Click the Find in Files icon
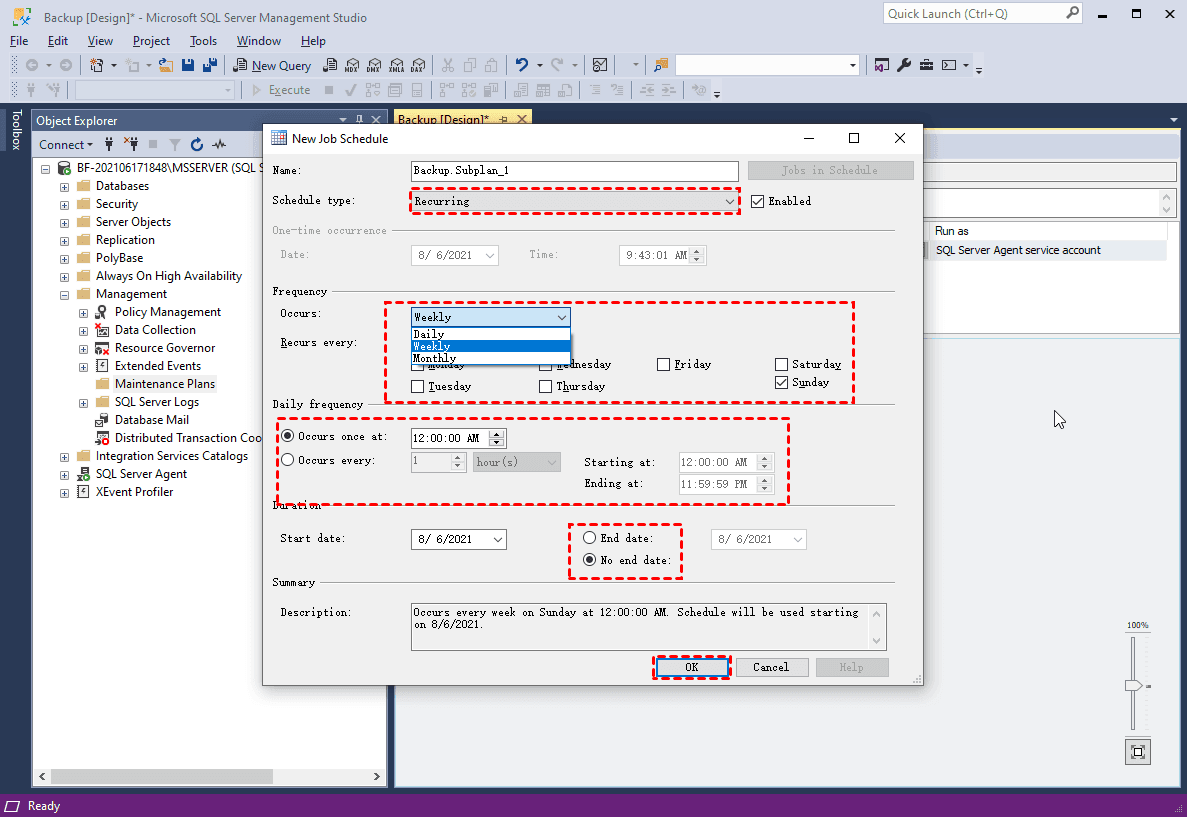The image size is (1187, 817). 661,66
